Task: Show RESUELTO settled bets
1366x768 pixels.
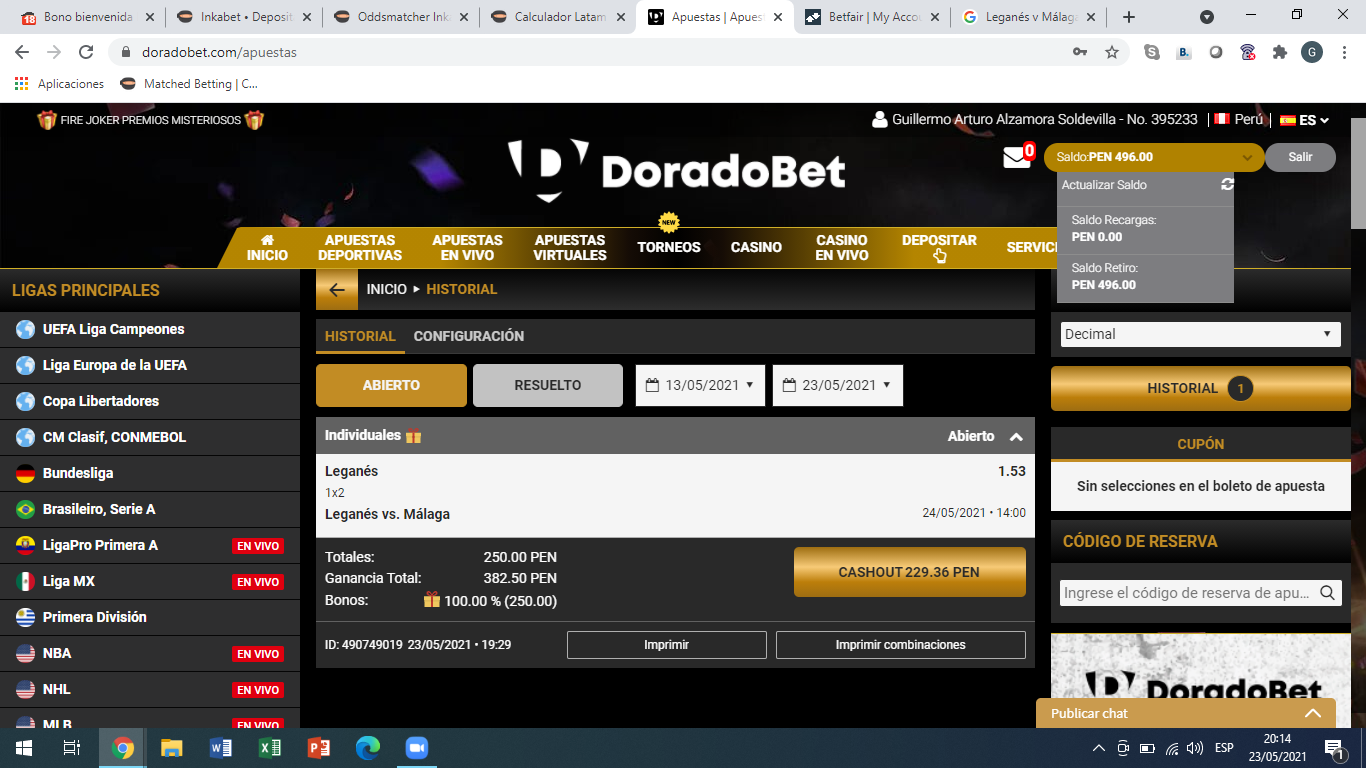Action: pos(548,385)
